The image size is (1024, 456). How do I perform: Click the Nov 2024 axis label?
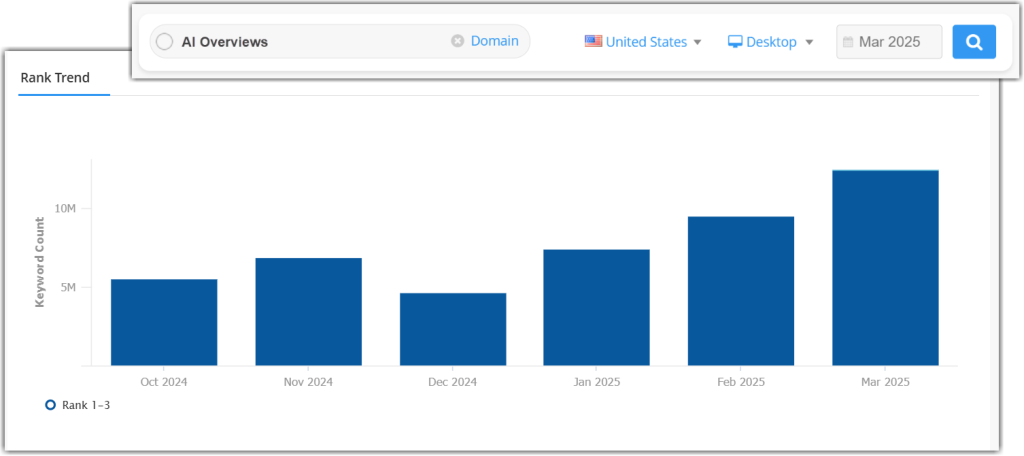coord(308,382)
